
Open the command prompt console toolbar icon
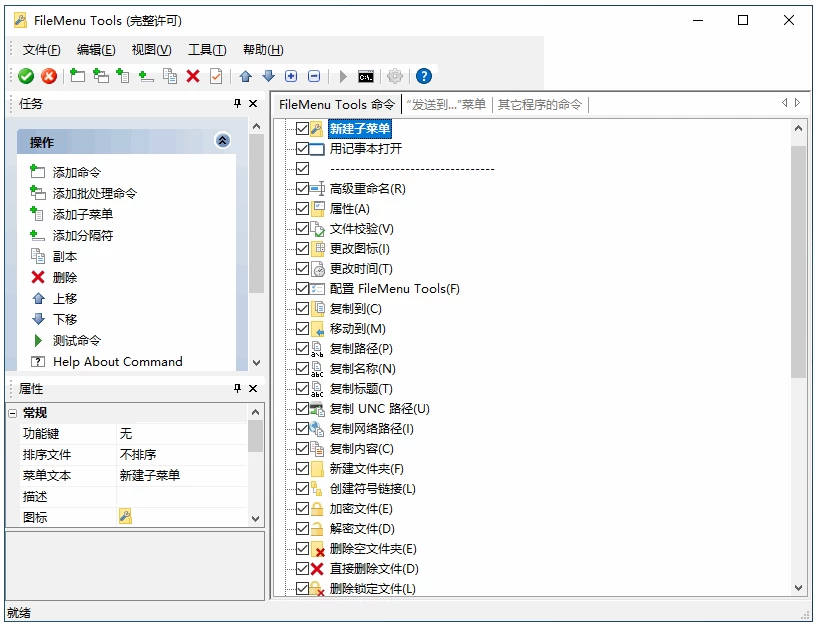click(366, 76)
